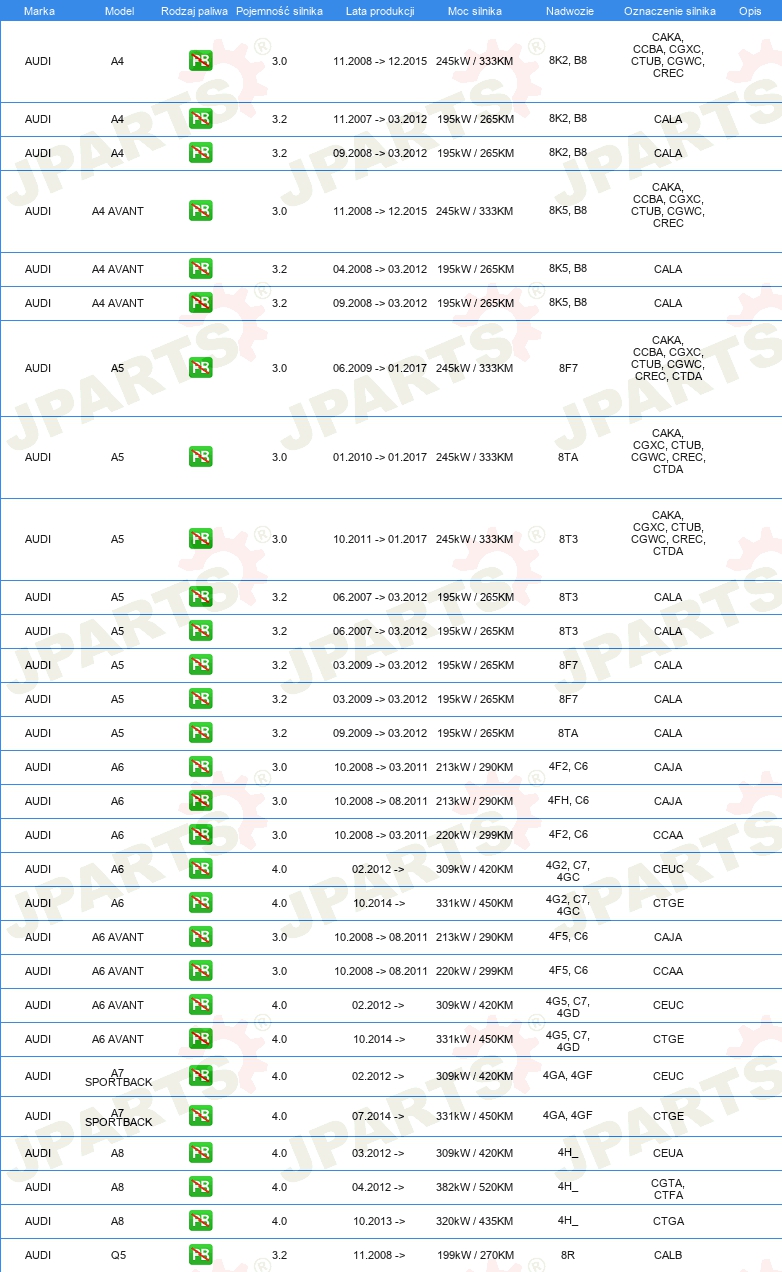The height and width of the screenshot is (1272, 782).
Task: Click the fuel icon for A4 3.0 8K2
Action: 201,61
